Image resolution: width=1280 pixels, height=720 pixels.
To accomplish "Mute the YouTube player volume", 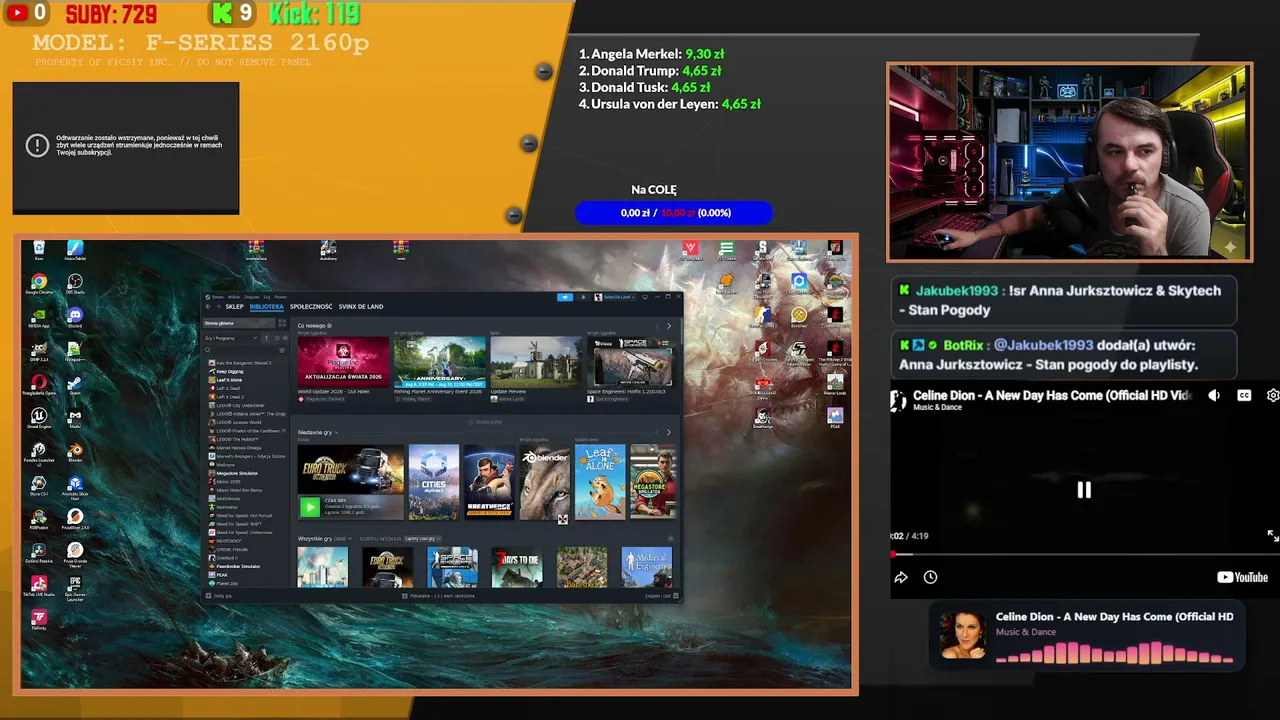I will coord(1214,395).
